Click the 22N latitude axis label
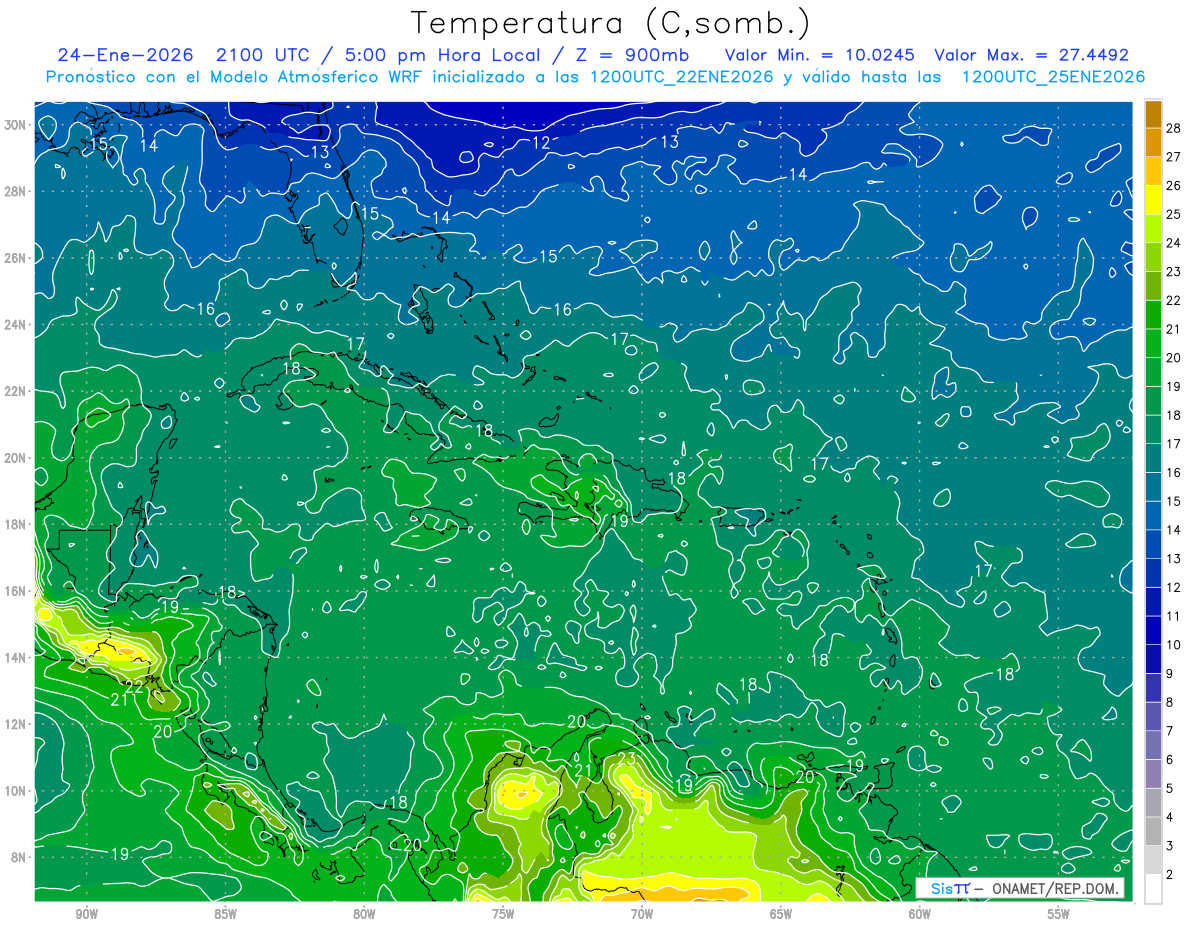The image size is (1200, 927). 17,391
